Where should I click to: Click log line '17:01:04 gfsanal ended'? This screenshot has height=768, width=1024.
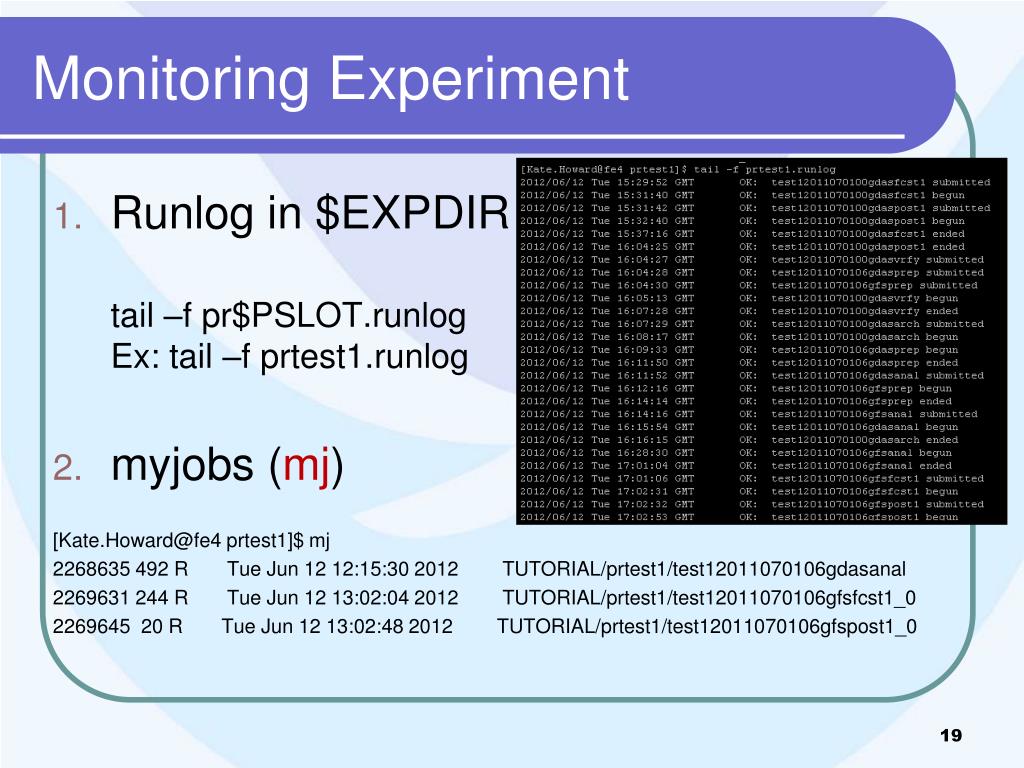735,466
